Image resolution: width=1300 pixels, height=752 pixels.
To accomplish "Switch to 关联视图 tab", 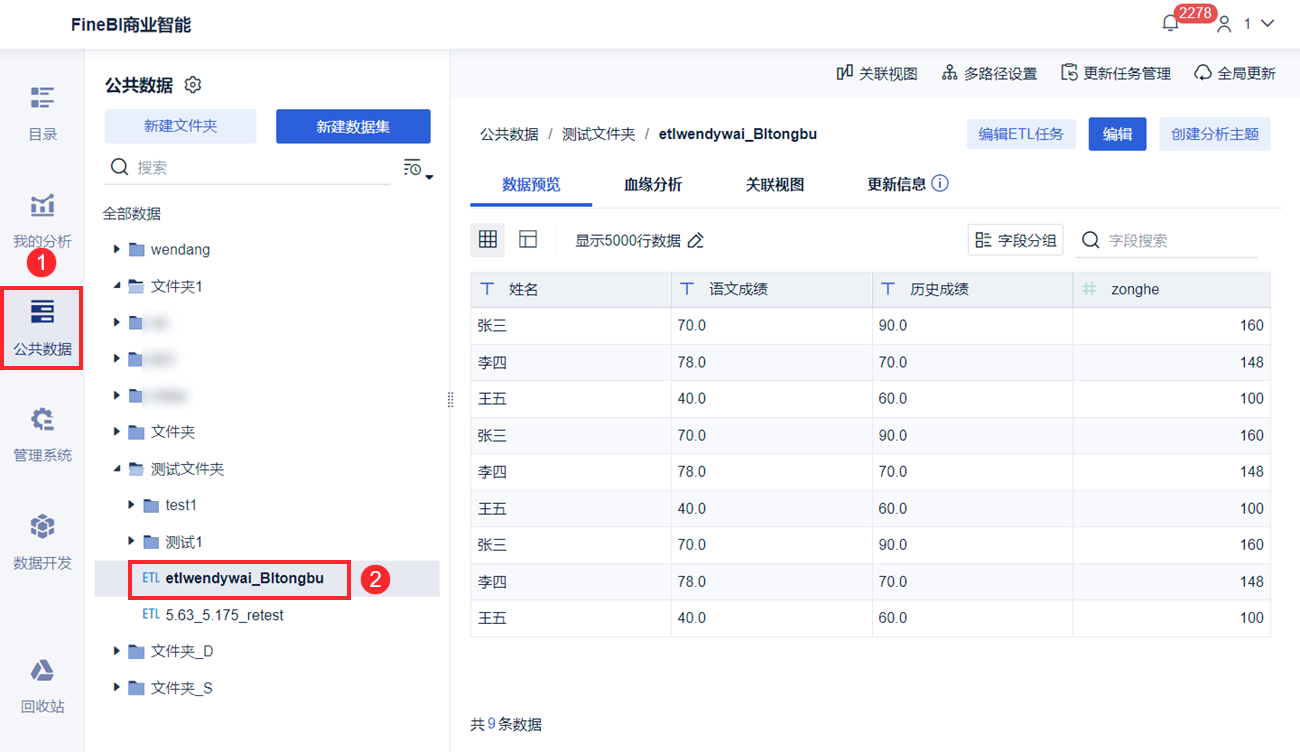I will point(775,185).
